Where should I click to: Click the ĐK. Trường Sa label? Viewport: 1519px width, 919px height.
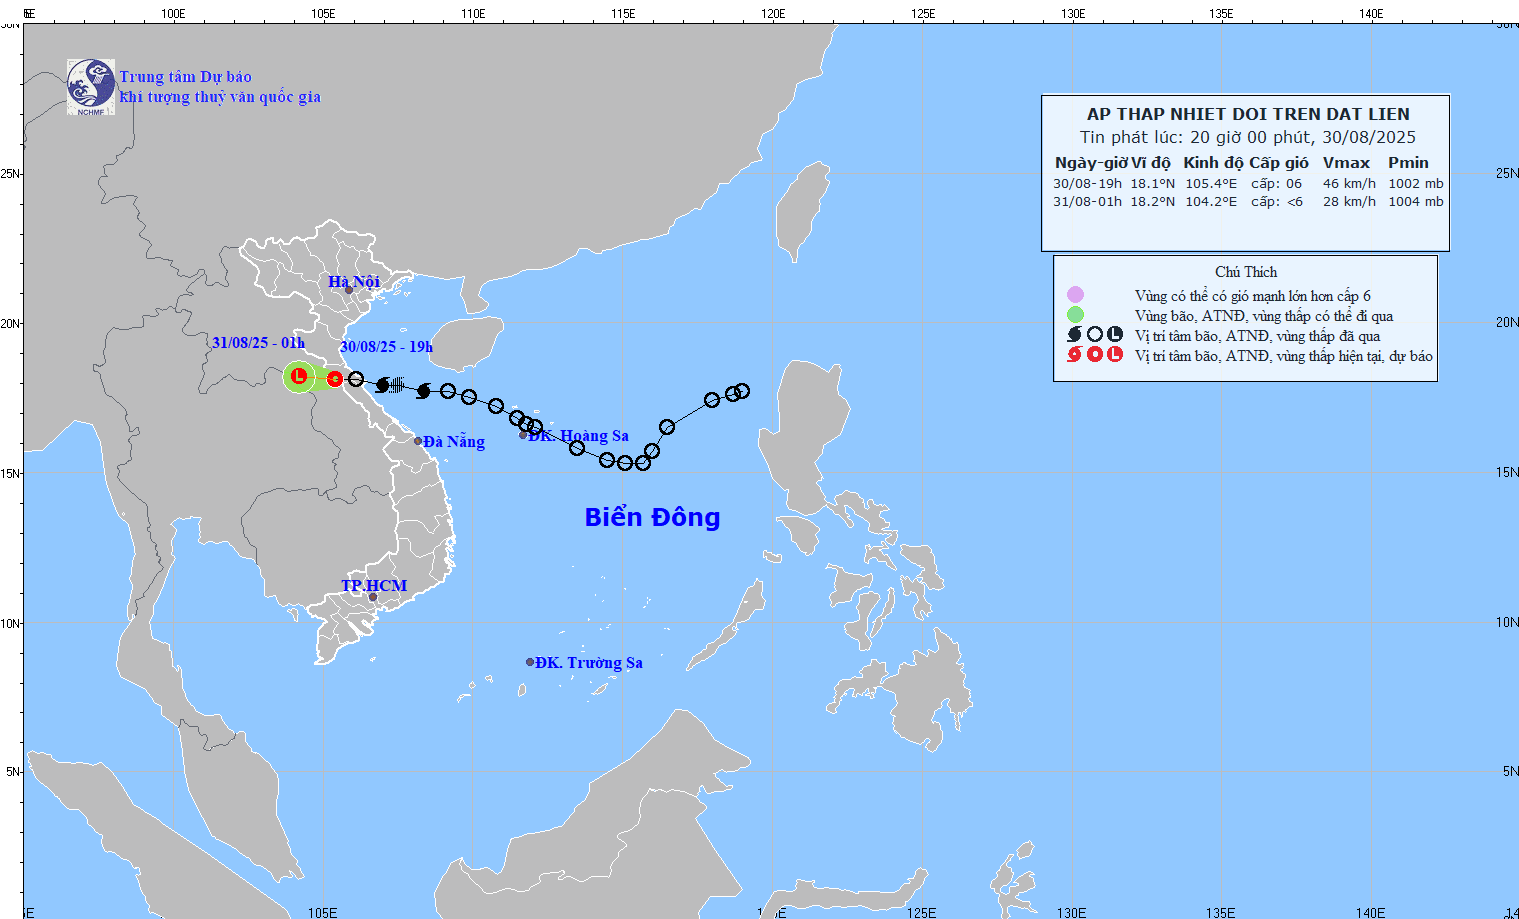pos(588,663)
